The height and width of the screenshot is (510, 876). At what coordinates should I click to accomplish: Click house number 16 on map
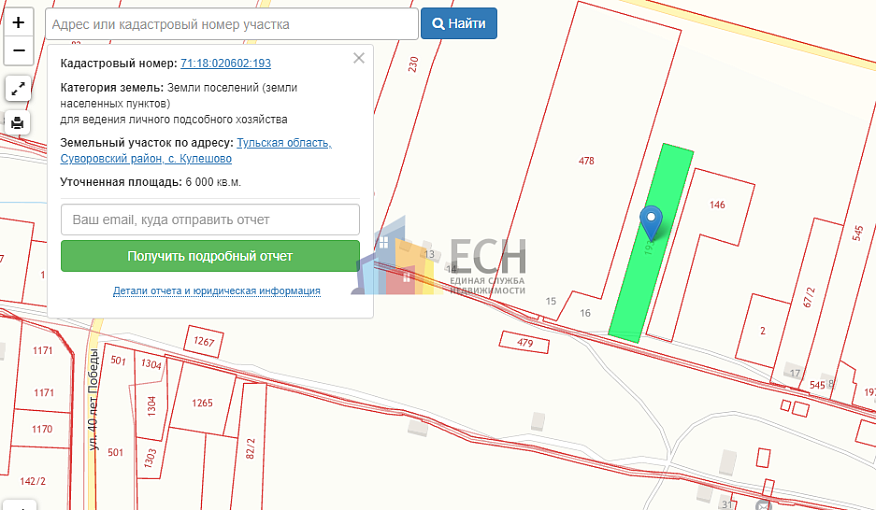click(585, 313)
